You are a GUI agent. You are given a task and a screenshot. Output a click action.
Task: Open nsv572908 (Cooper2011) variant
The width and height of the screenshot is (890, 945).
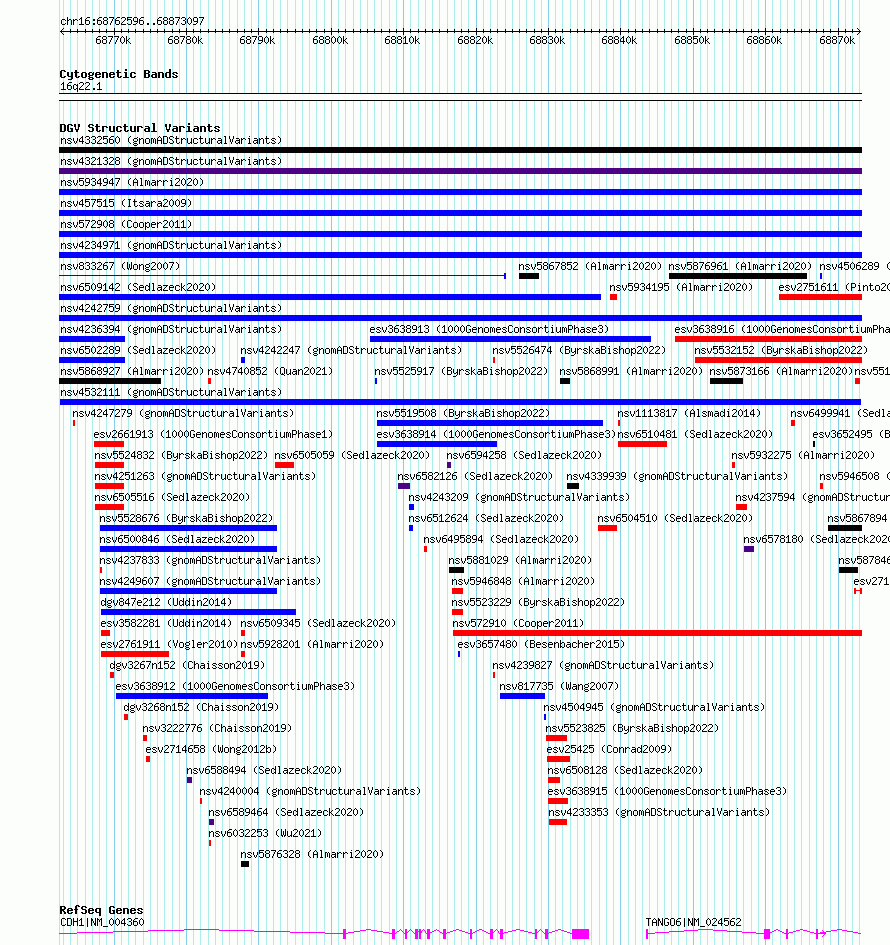coord(126,224)
